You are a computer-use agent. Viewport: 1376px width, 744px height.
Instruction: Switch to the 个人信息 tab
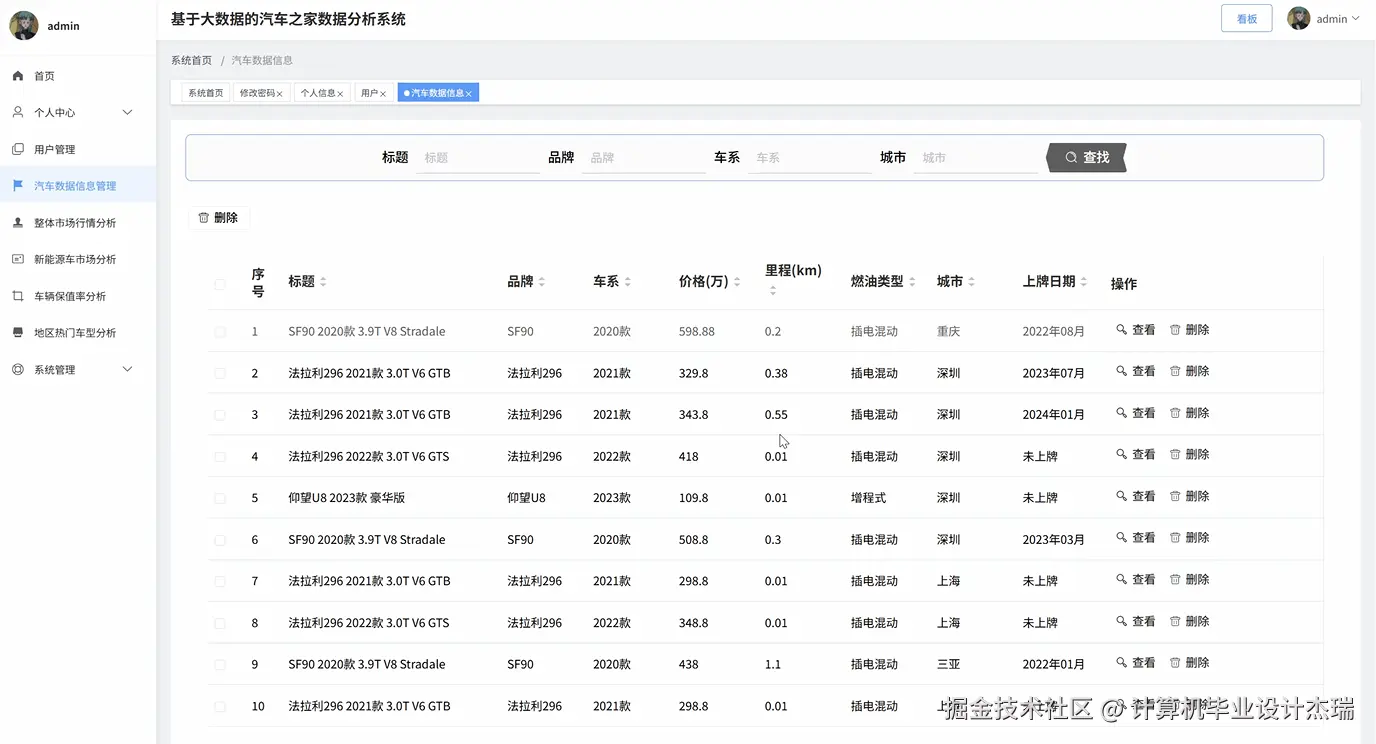pos(322,93)
